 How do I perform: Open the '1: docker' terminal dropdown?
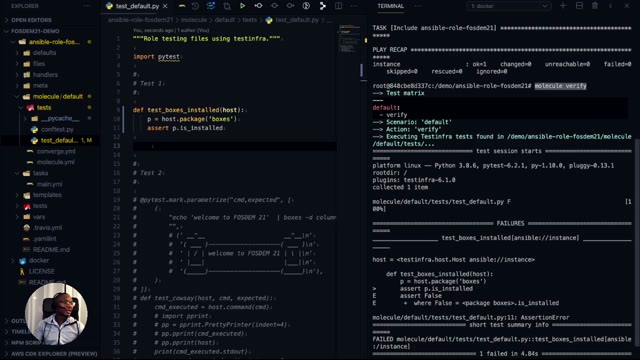(x=508, y=6)
